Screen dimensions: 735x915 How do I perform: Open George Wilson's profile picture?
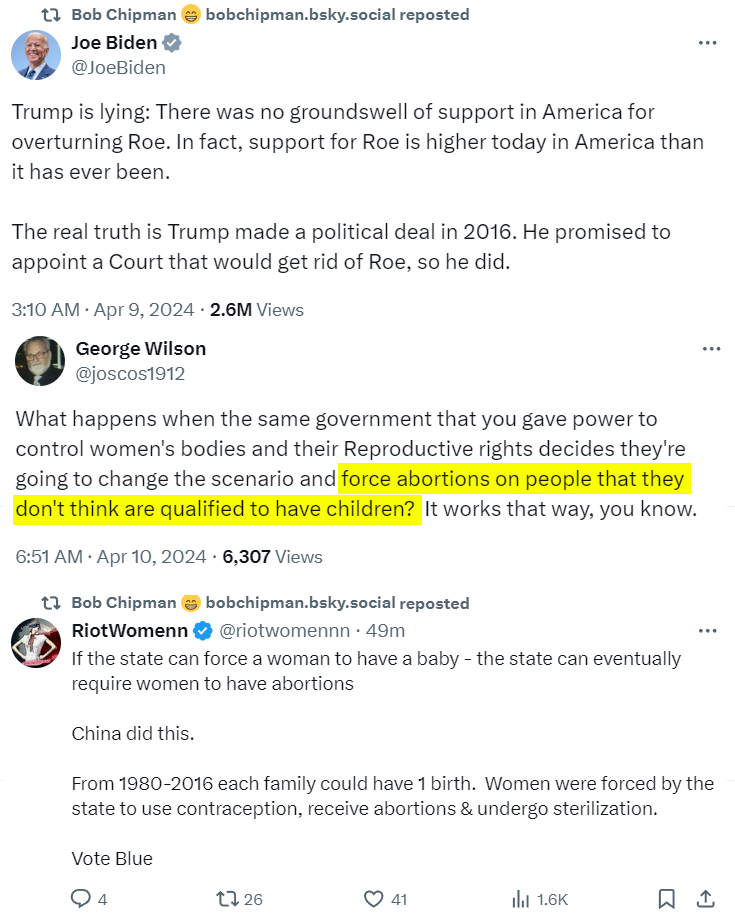[40, 361]
